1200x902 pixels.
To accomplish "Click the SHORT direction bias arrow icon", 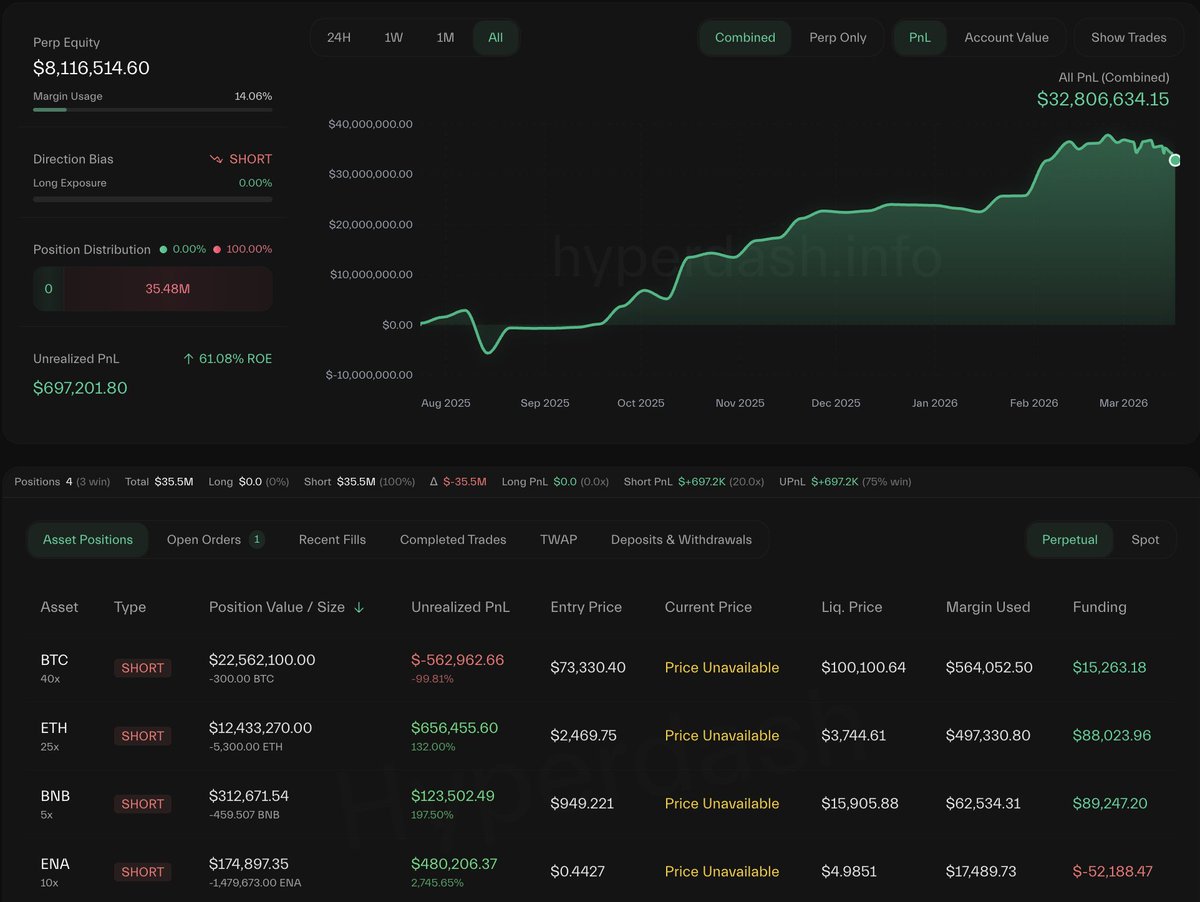I will pyautogui.click(x=216, y=159).
